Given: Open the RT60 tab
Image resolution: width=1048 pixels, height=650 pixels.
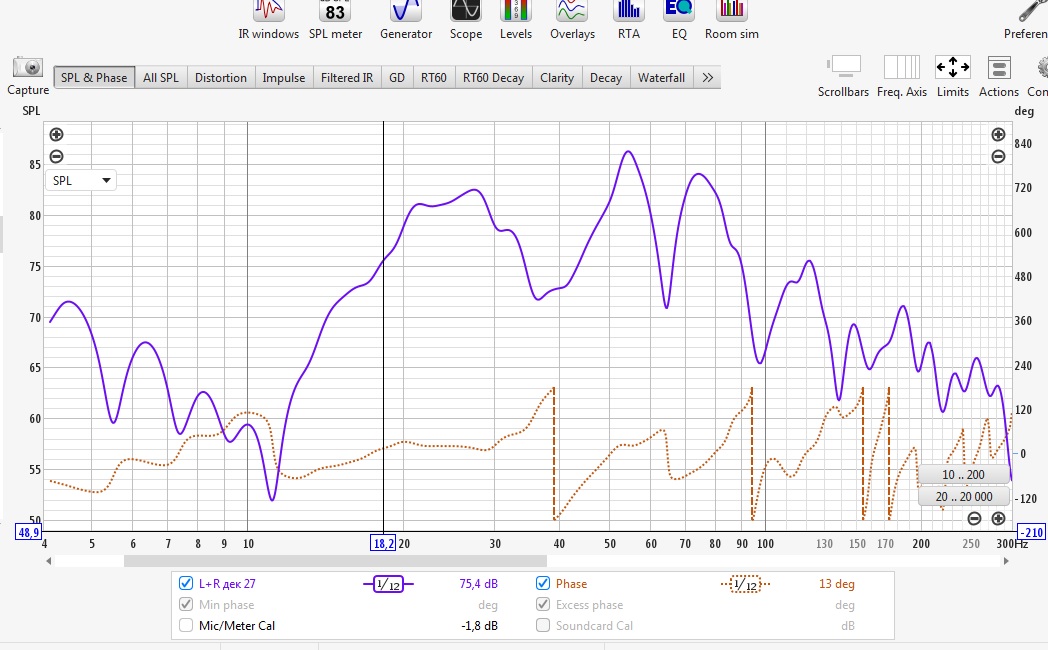Looking at the screenshot, I should (x=434, y=77).
